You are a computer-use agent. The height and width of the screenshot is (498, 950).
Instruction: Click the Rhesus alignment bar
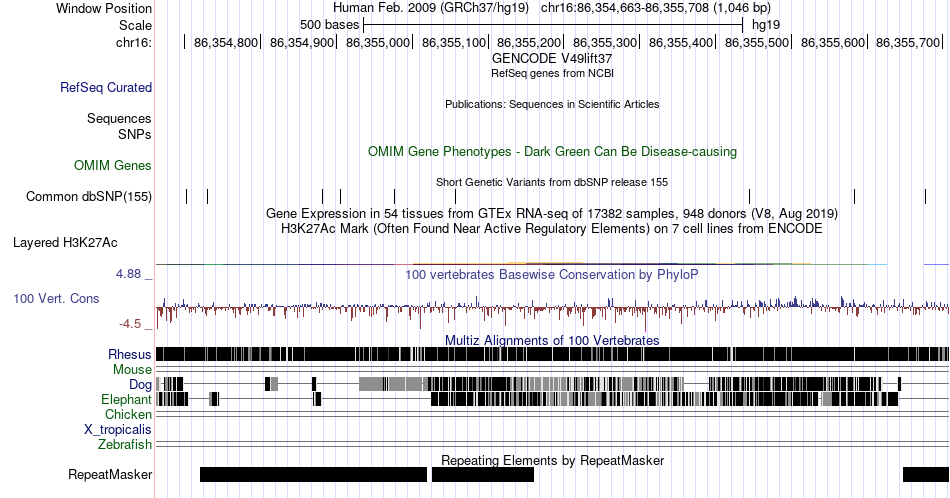(552, 354)
